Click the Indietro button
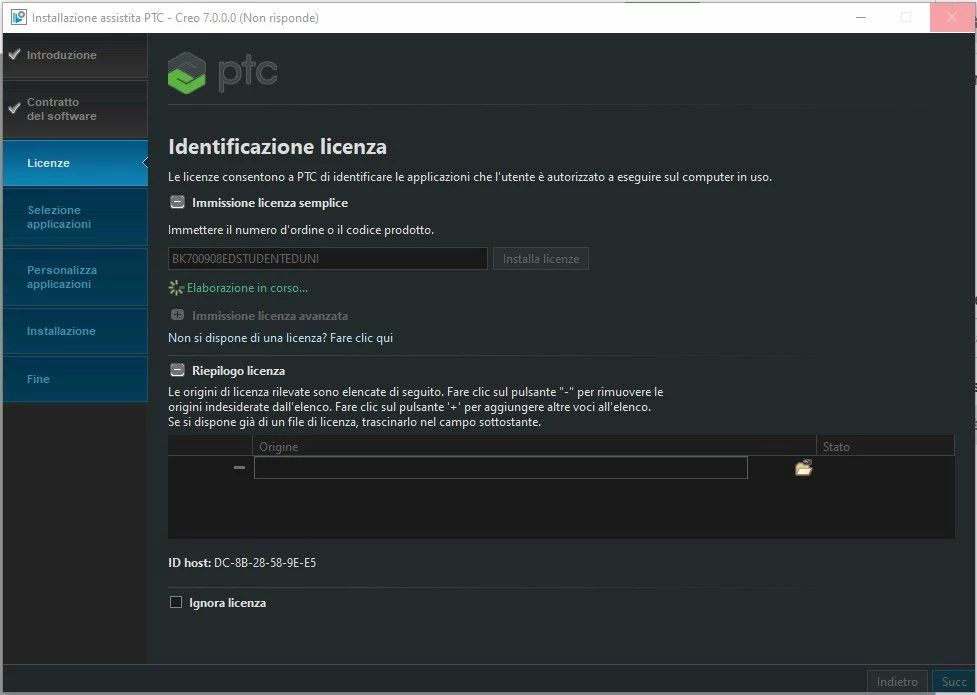 pos(897,682)
